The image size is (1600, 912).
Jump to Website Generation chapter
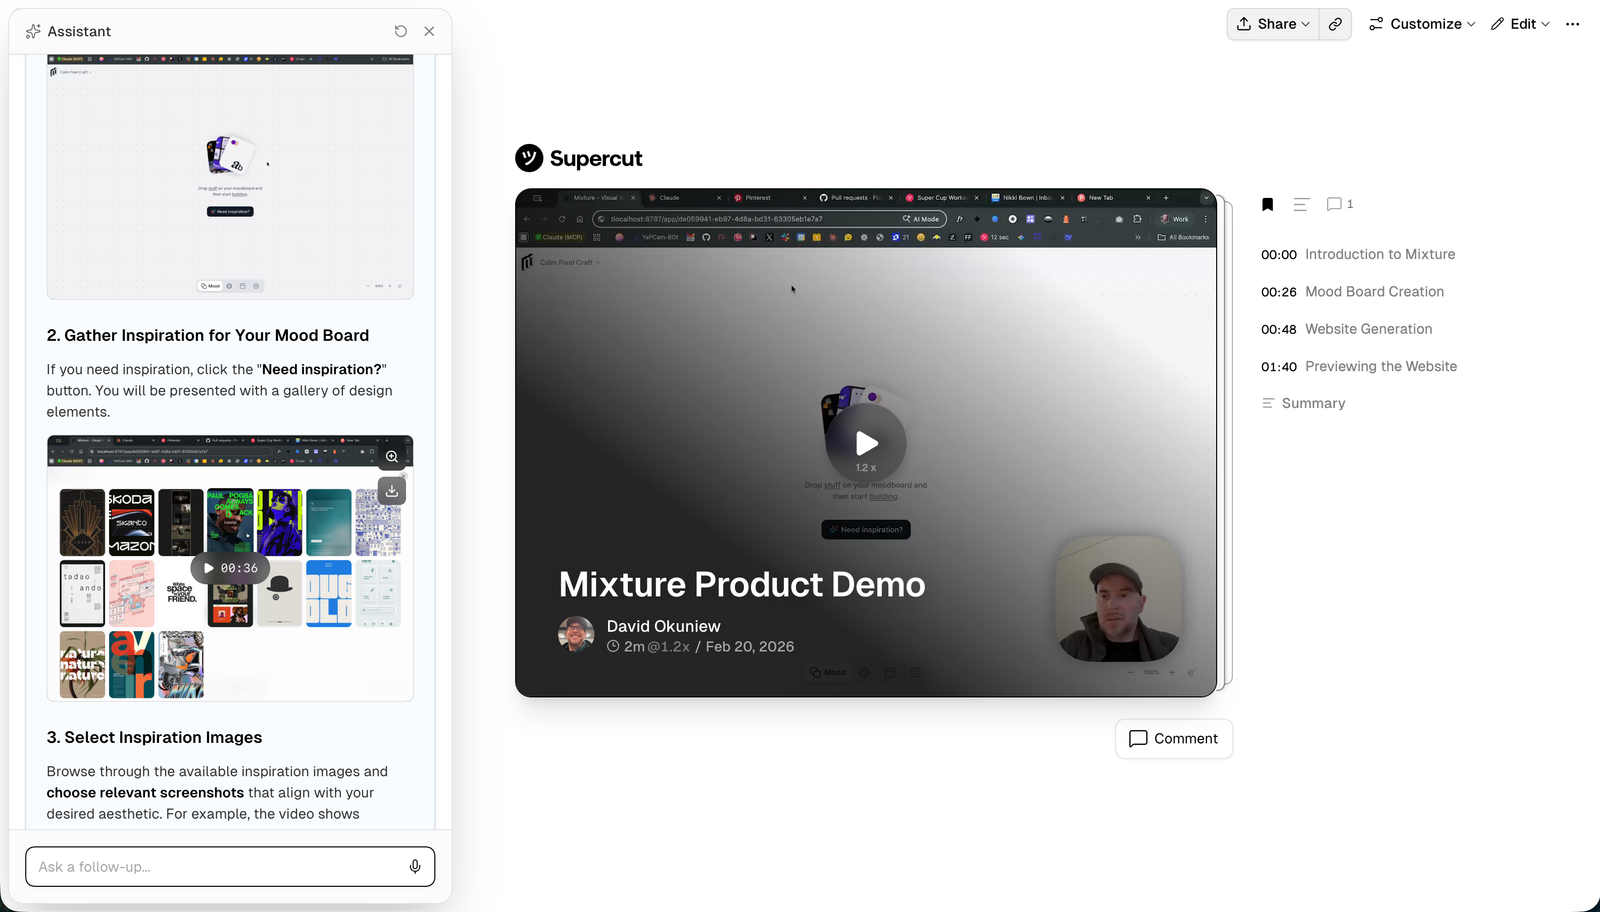click(1346, 329)
